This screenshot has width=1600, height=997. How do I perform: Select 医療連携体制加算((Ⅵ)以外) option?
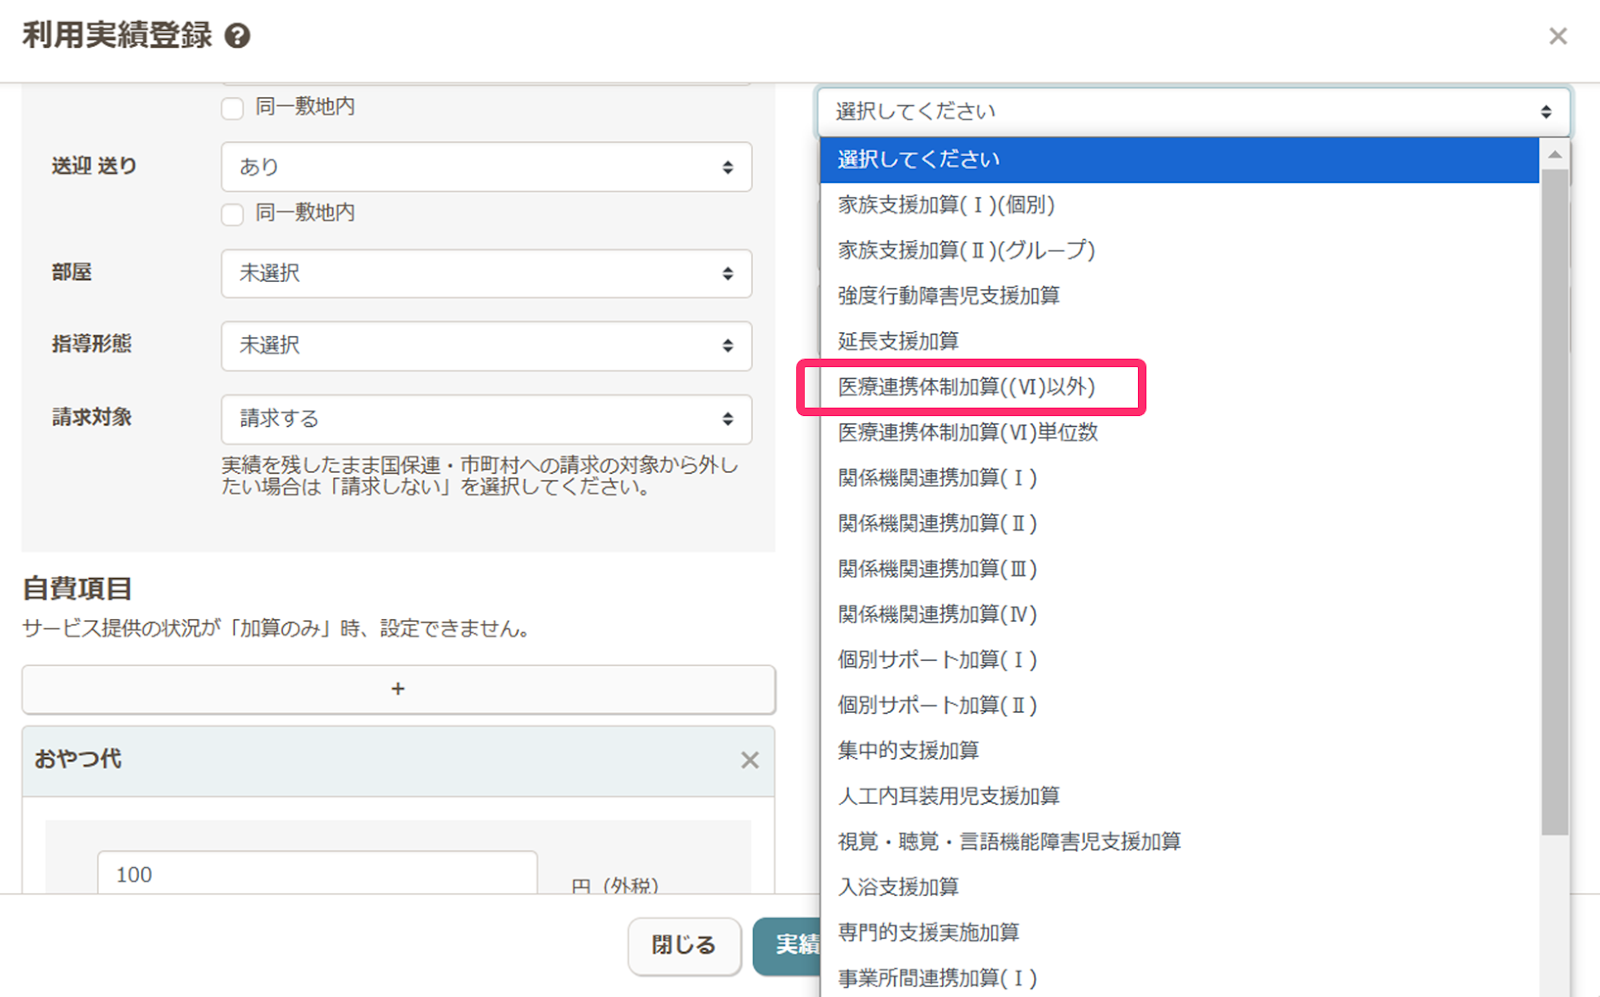point(966,387)
